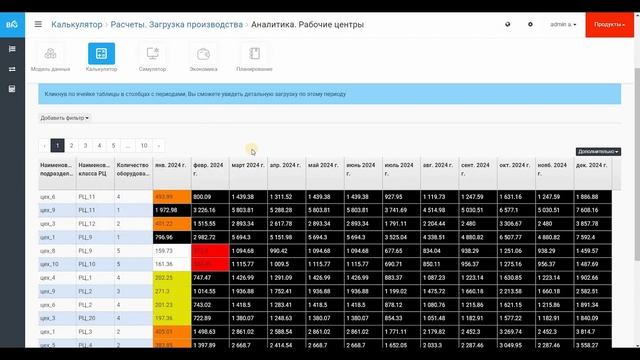Screen dimensions: 640x360
Task: Click the cell with value 1 972.98
Action: [172, 210]
